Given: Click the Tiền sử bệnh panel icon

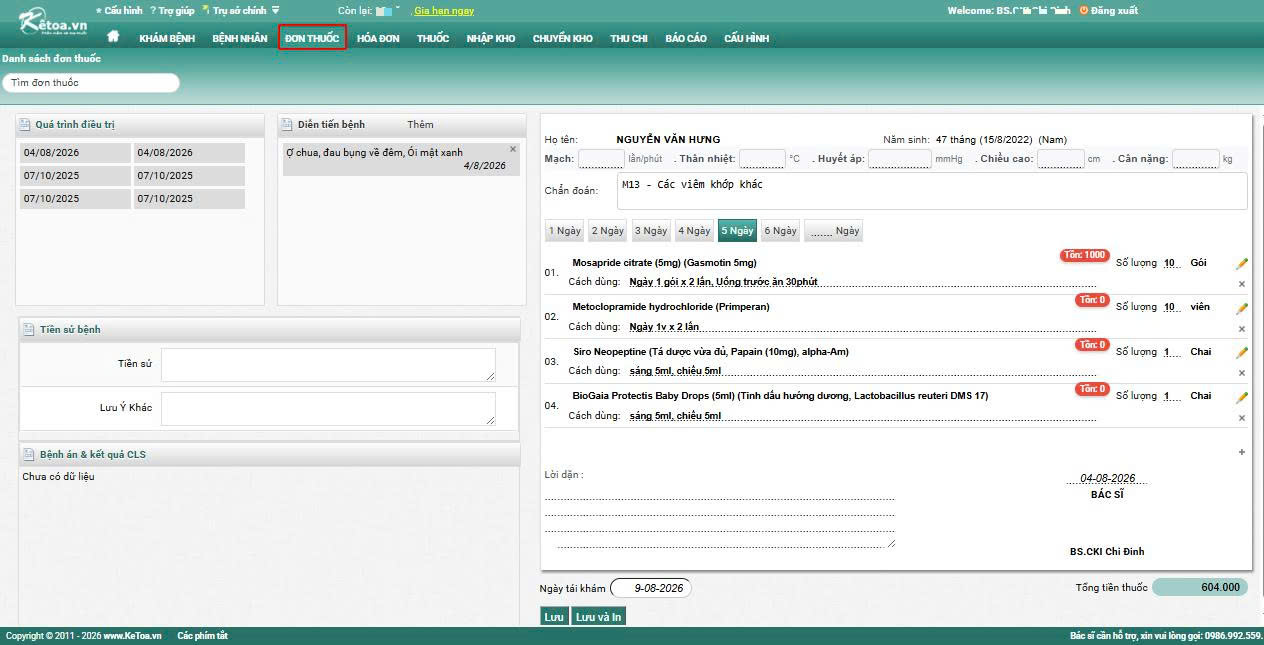Looking at the screenshot, I should tap(29, 329).
